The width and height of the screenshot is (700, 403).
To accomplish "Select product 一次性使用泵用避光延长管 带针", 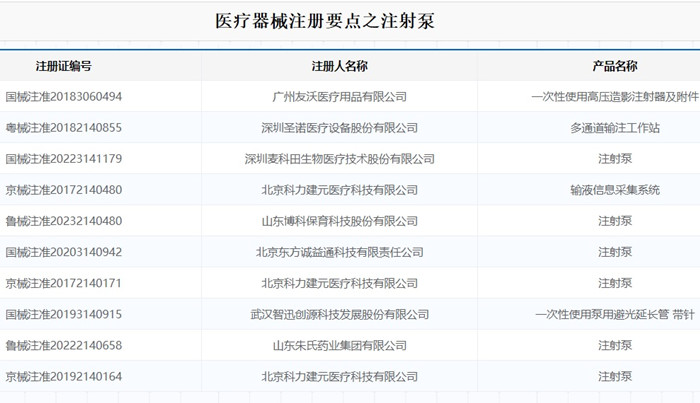I will tap(615, 314).
